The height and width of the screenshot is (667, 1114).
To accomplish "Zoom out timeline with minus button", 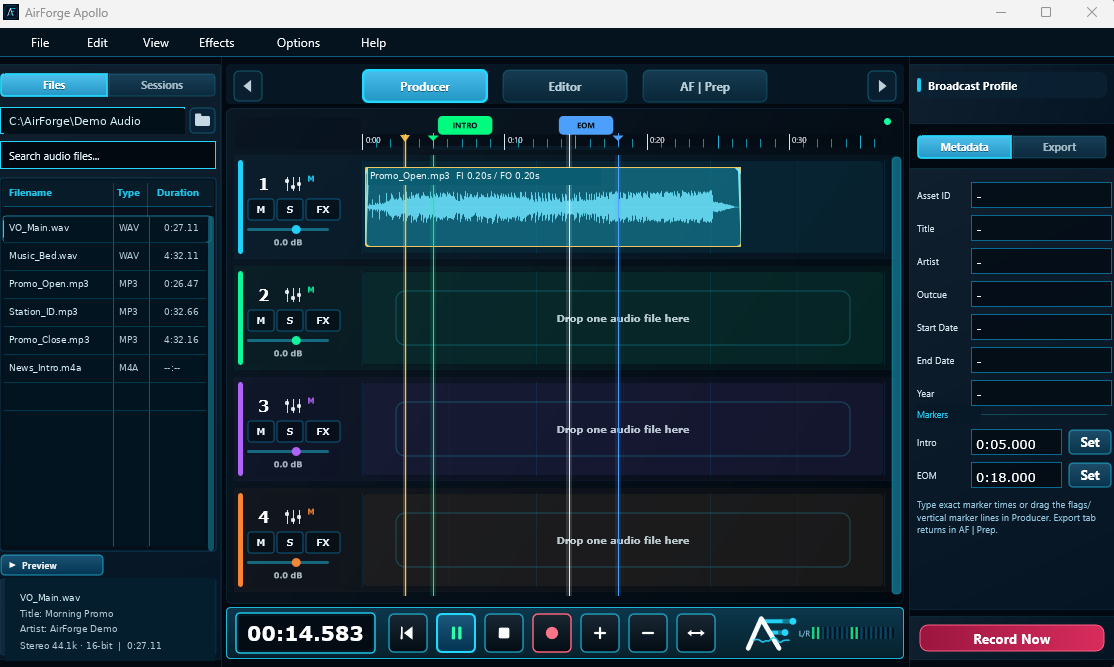I will (648, 633).
